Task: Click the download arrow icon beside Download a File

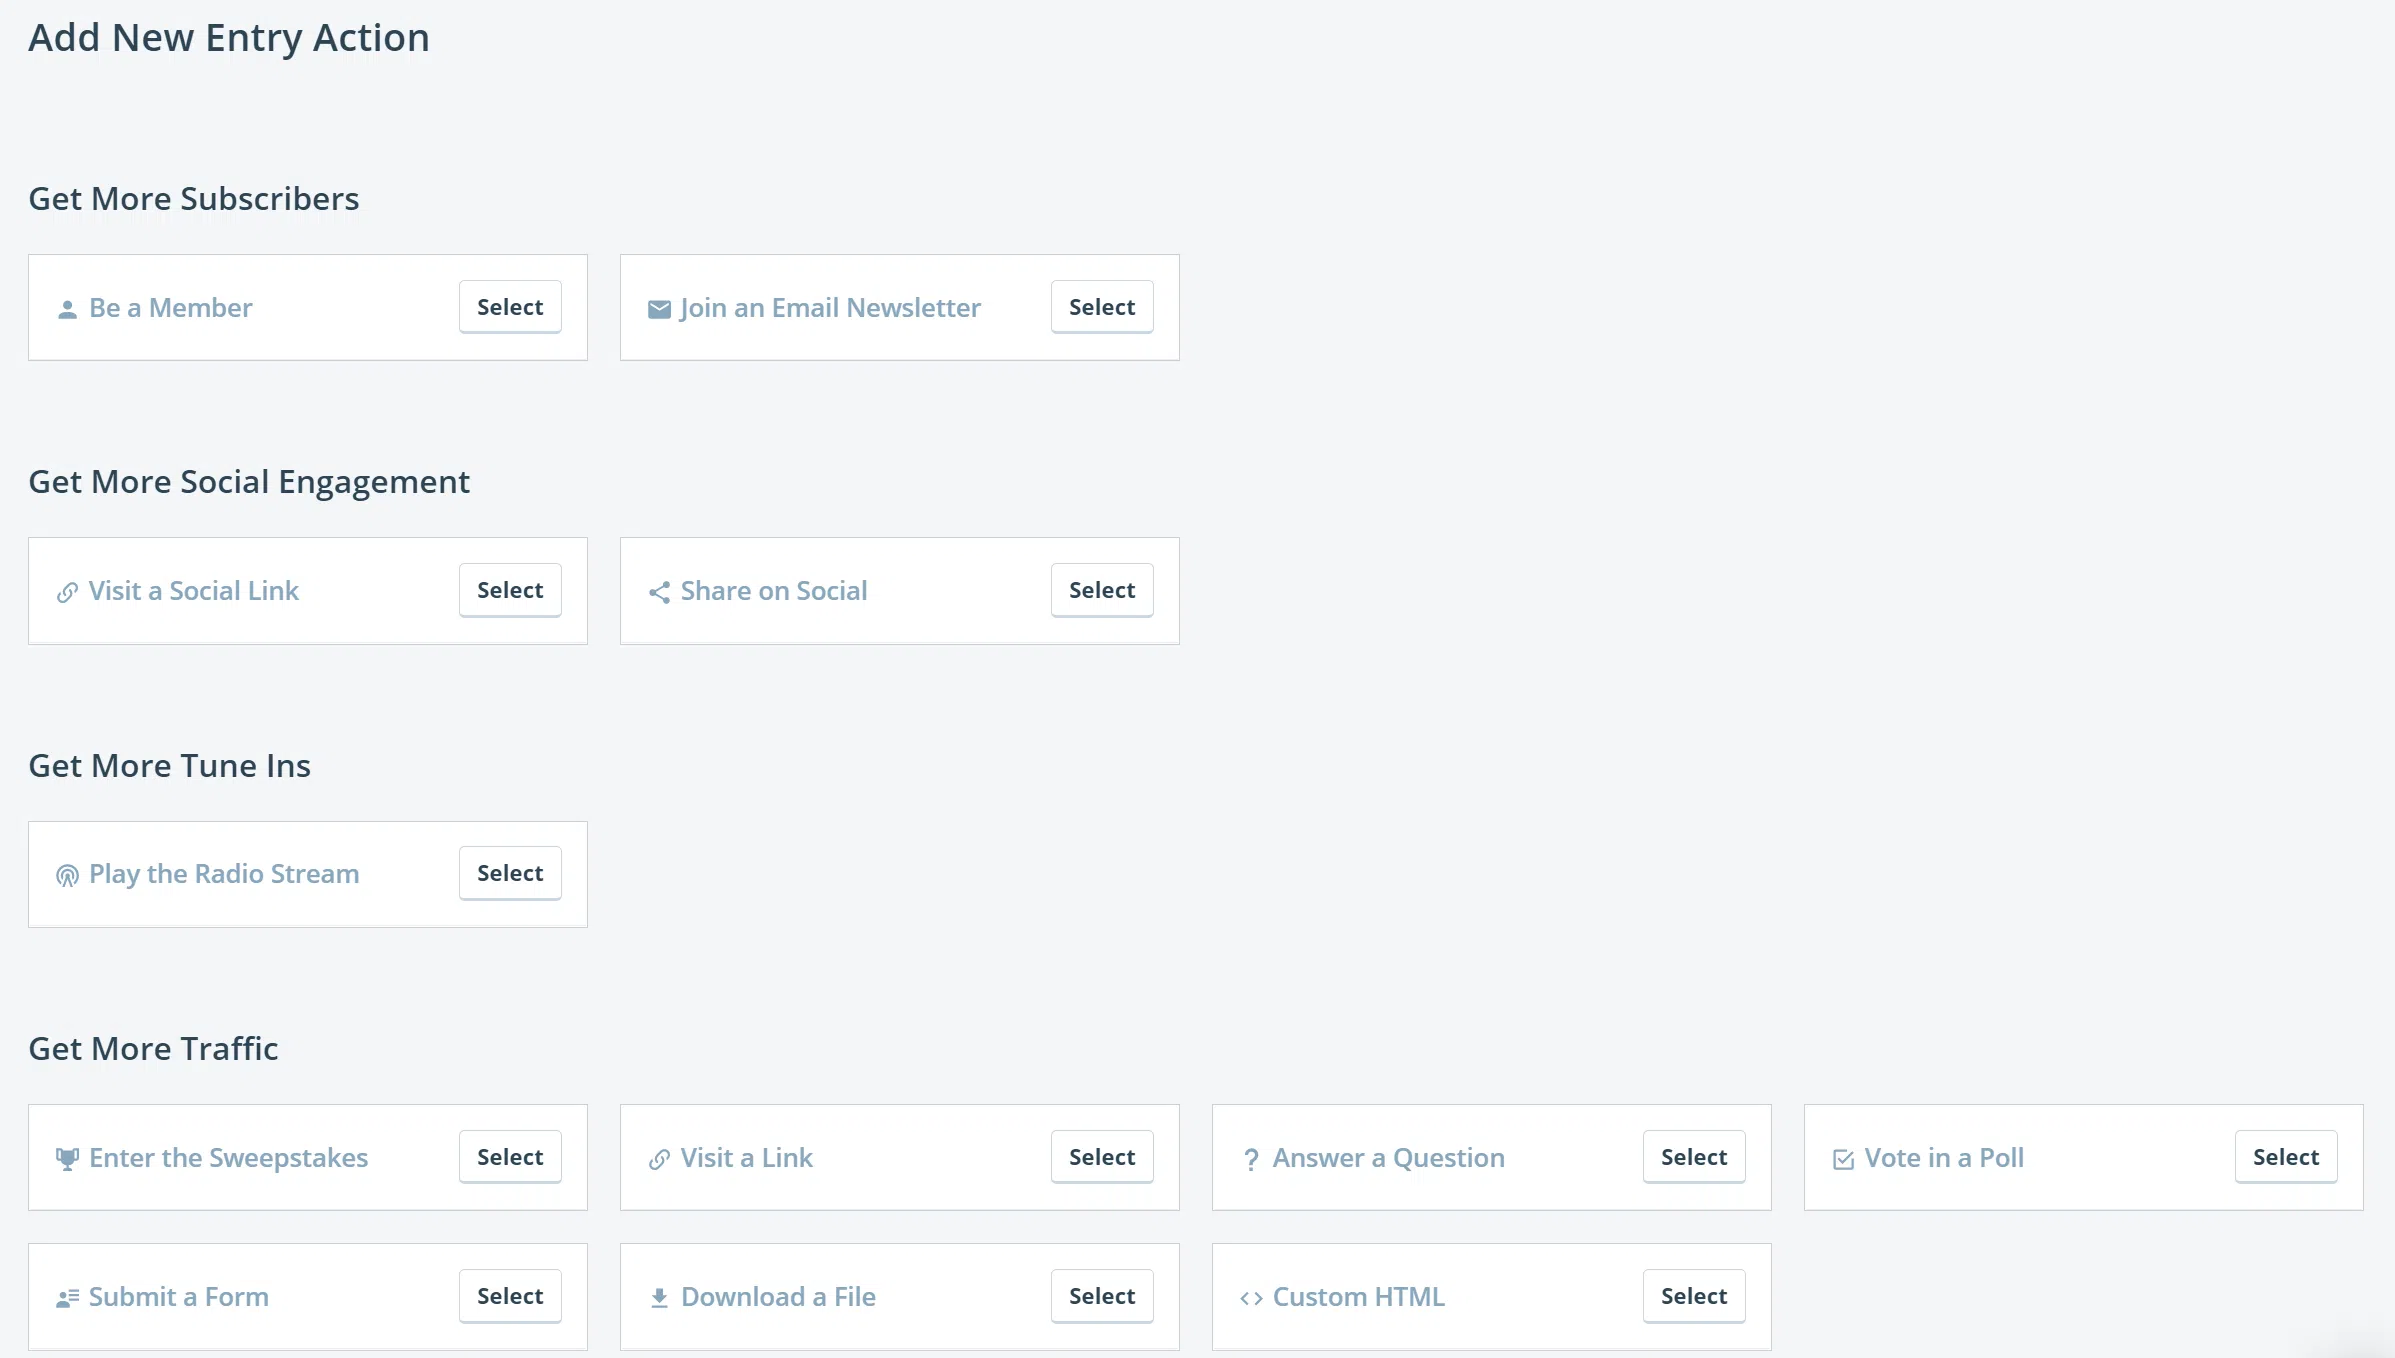Action: tap(659, 1298)
